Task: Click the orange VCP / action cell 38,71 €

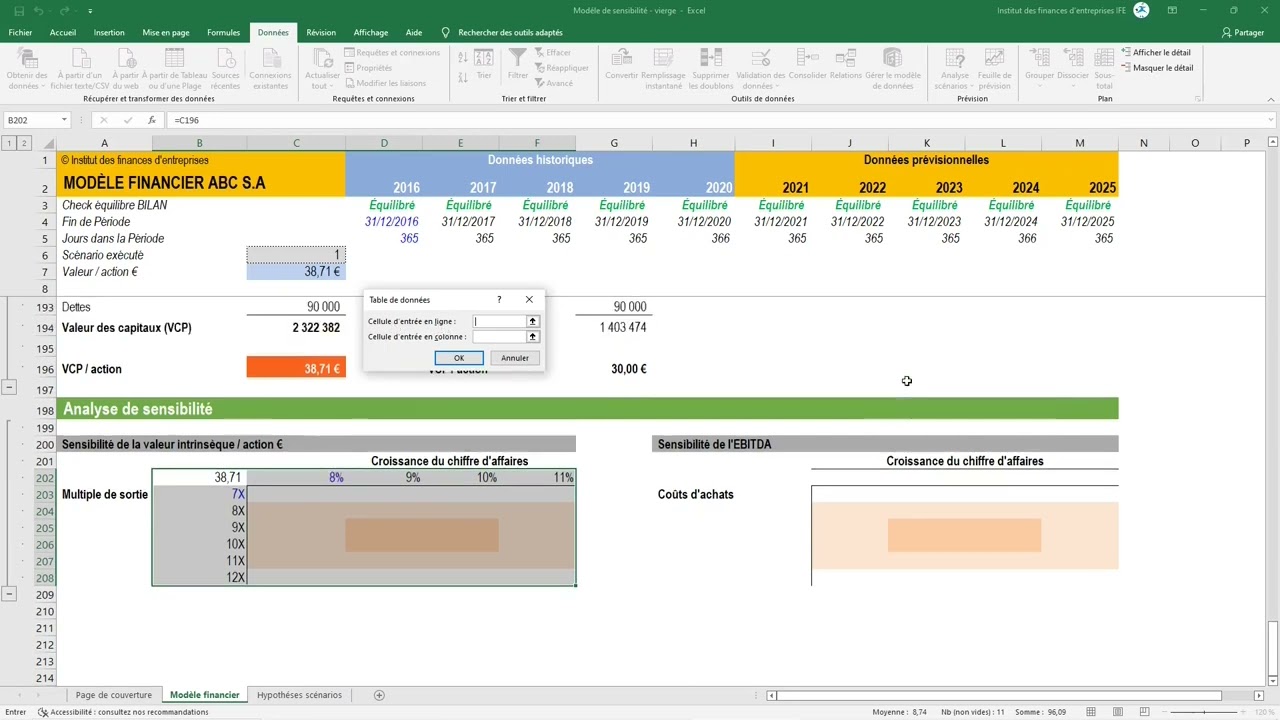Action: [x=296, y=369]
